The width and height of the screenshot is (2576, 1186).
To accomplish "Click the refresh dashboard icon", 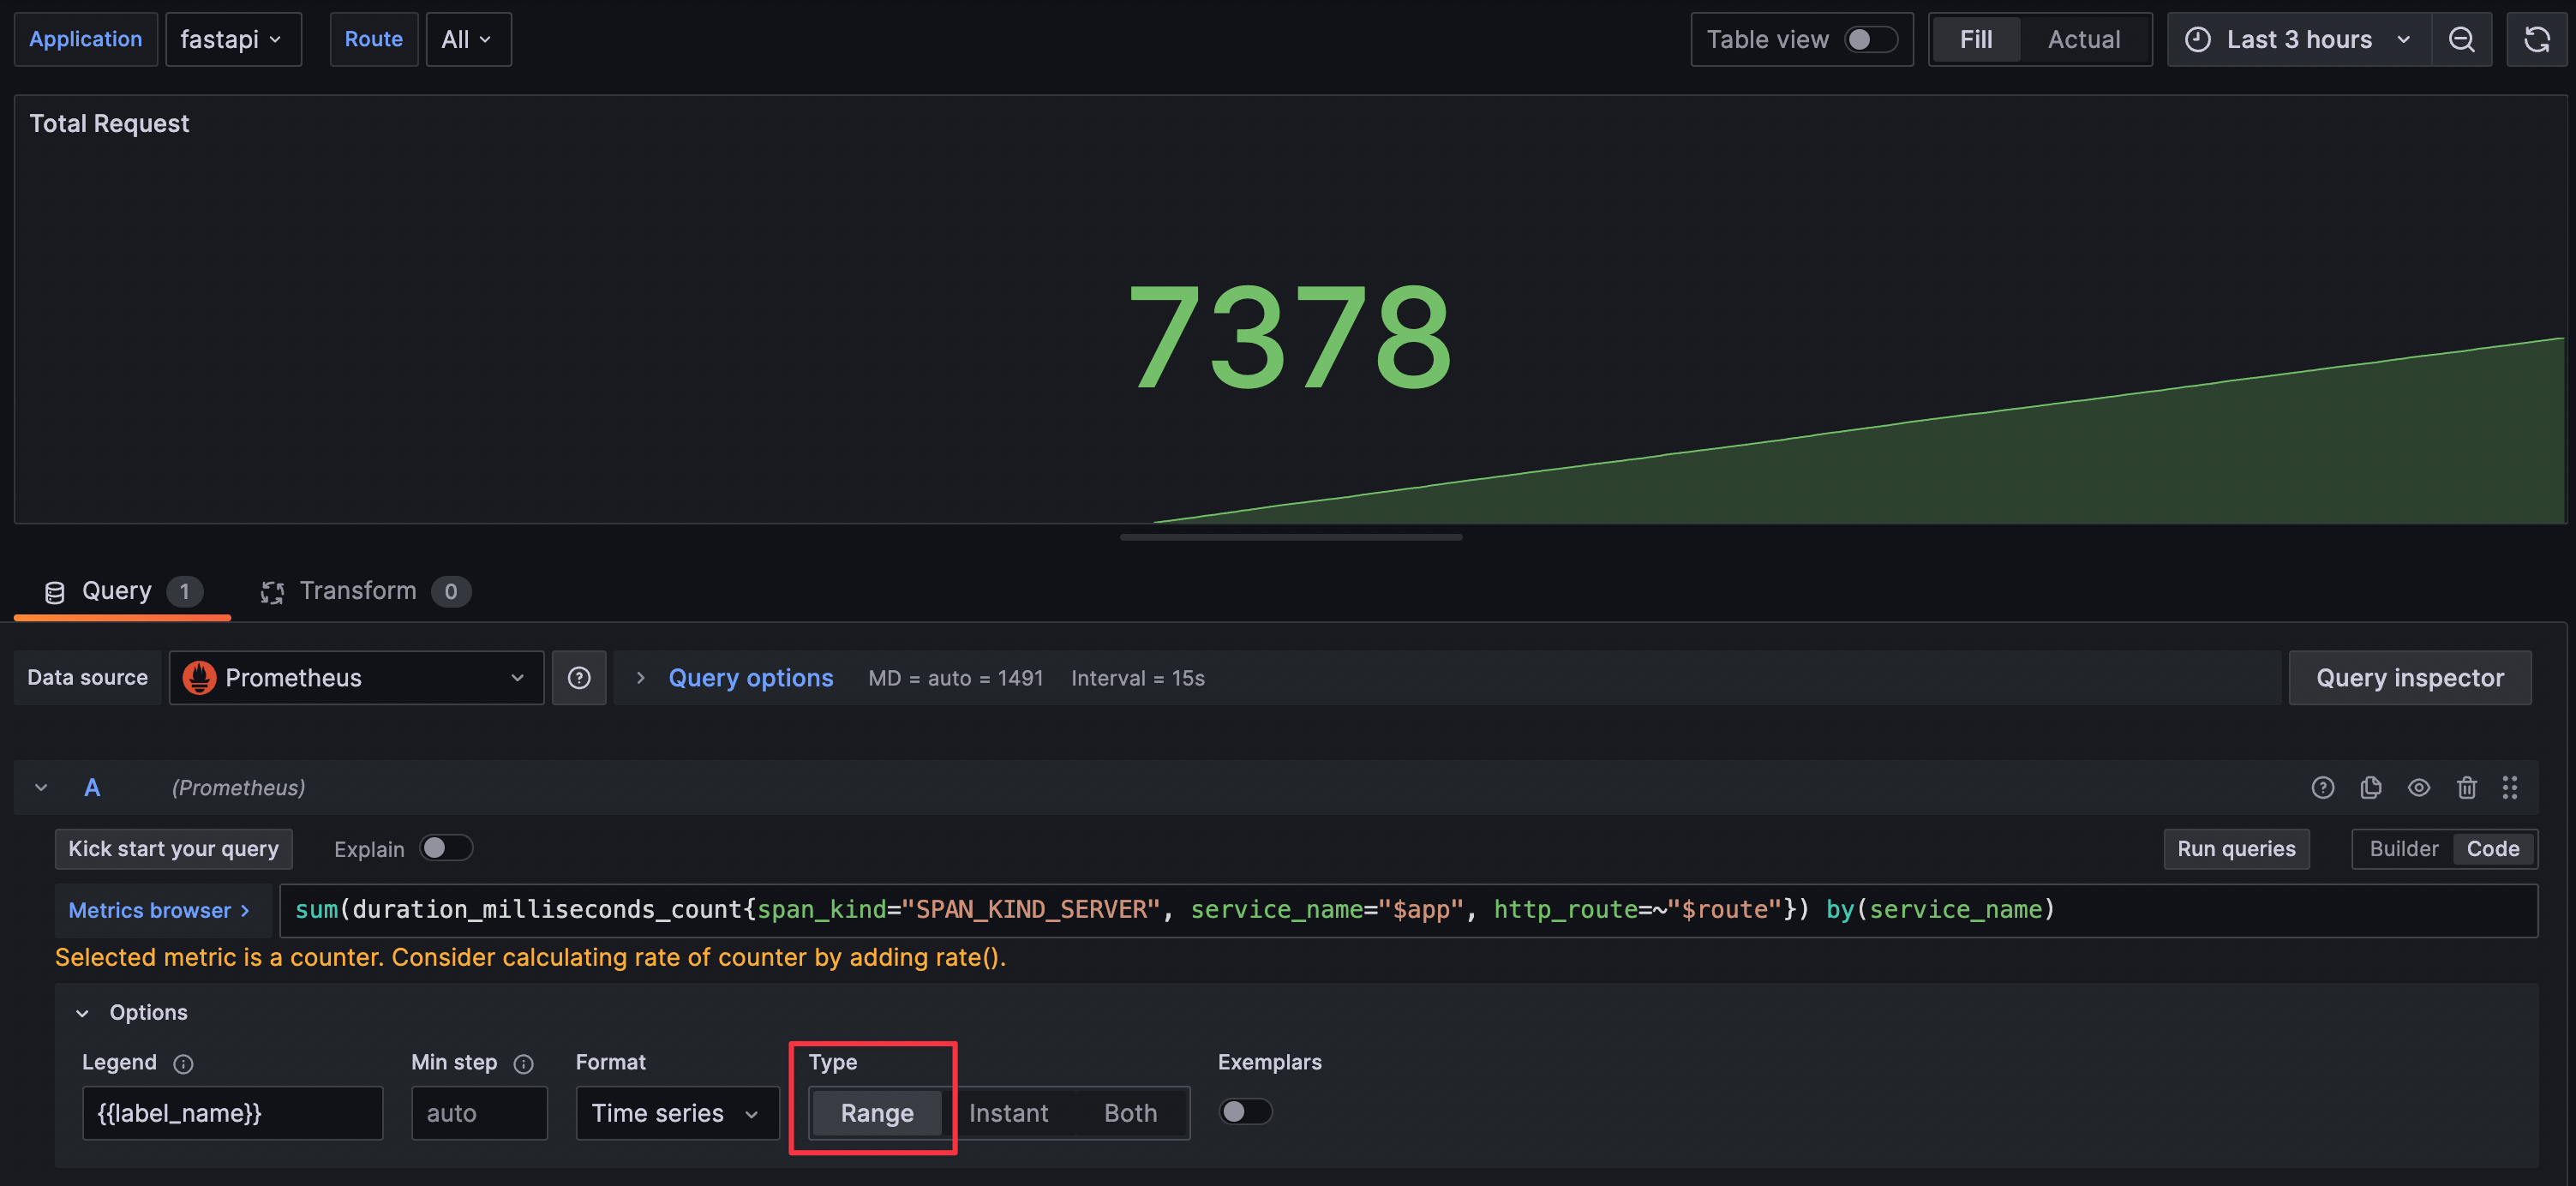I will 2536,39.
